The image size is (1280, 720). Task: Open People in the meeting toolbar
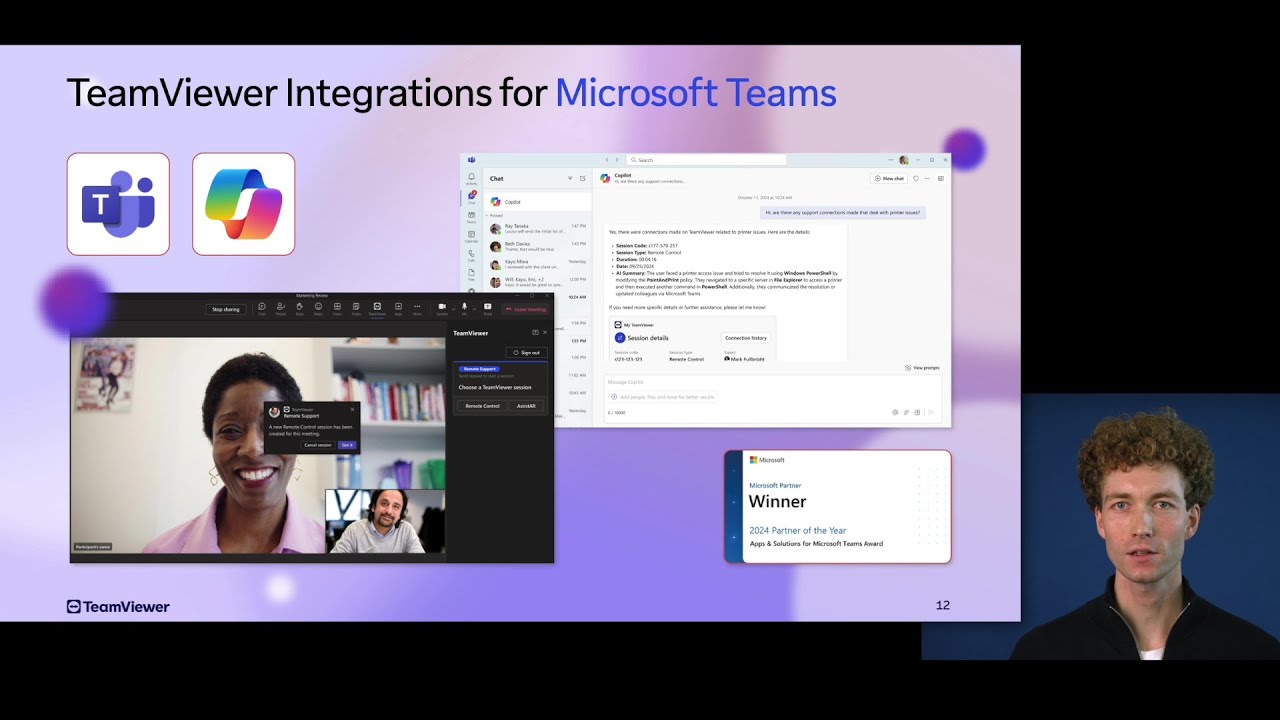pyautogui.click(x=281, y=308)
